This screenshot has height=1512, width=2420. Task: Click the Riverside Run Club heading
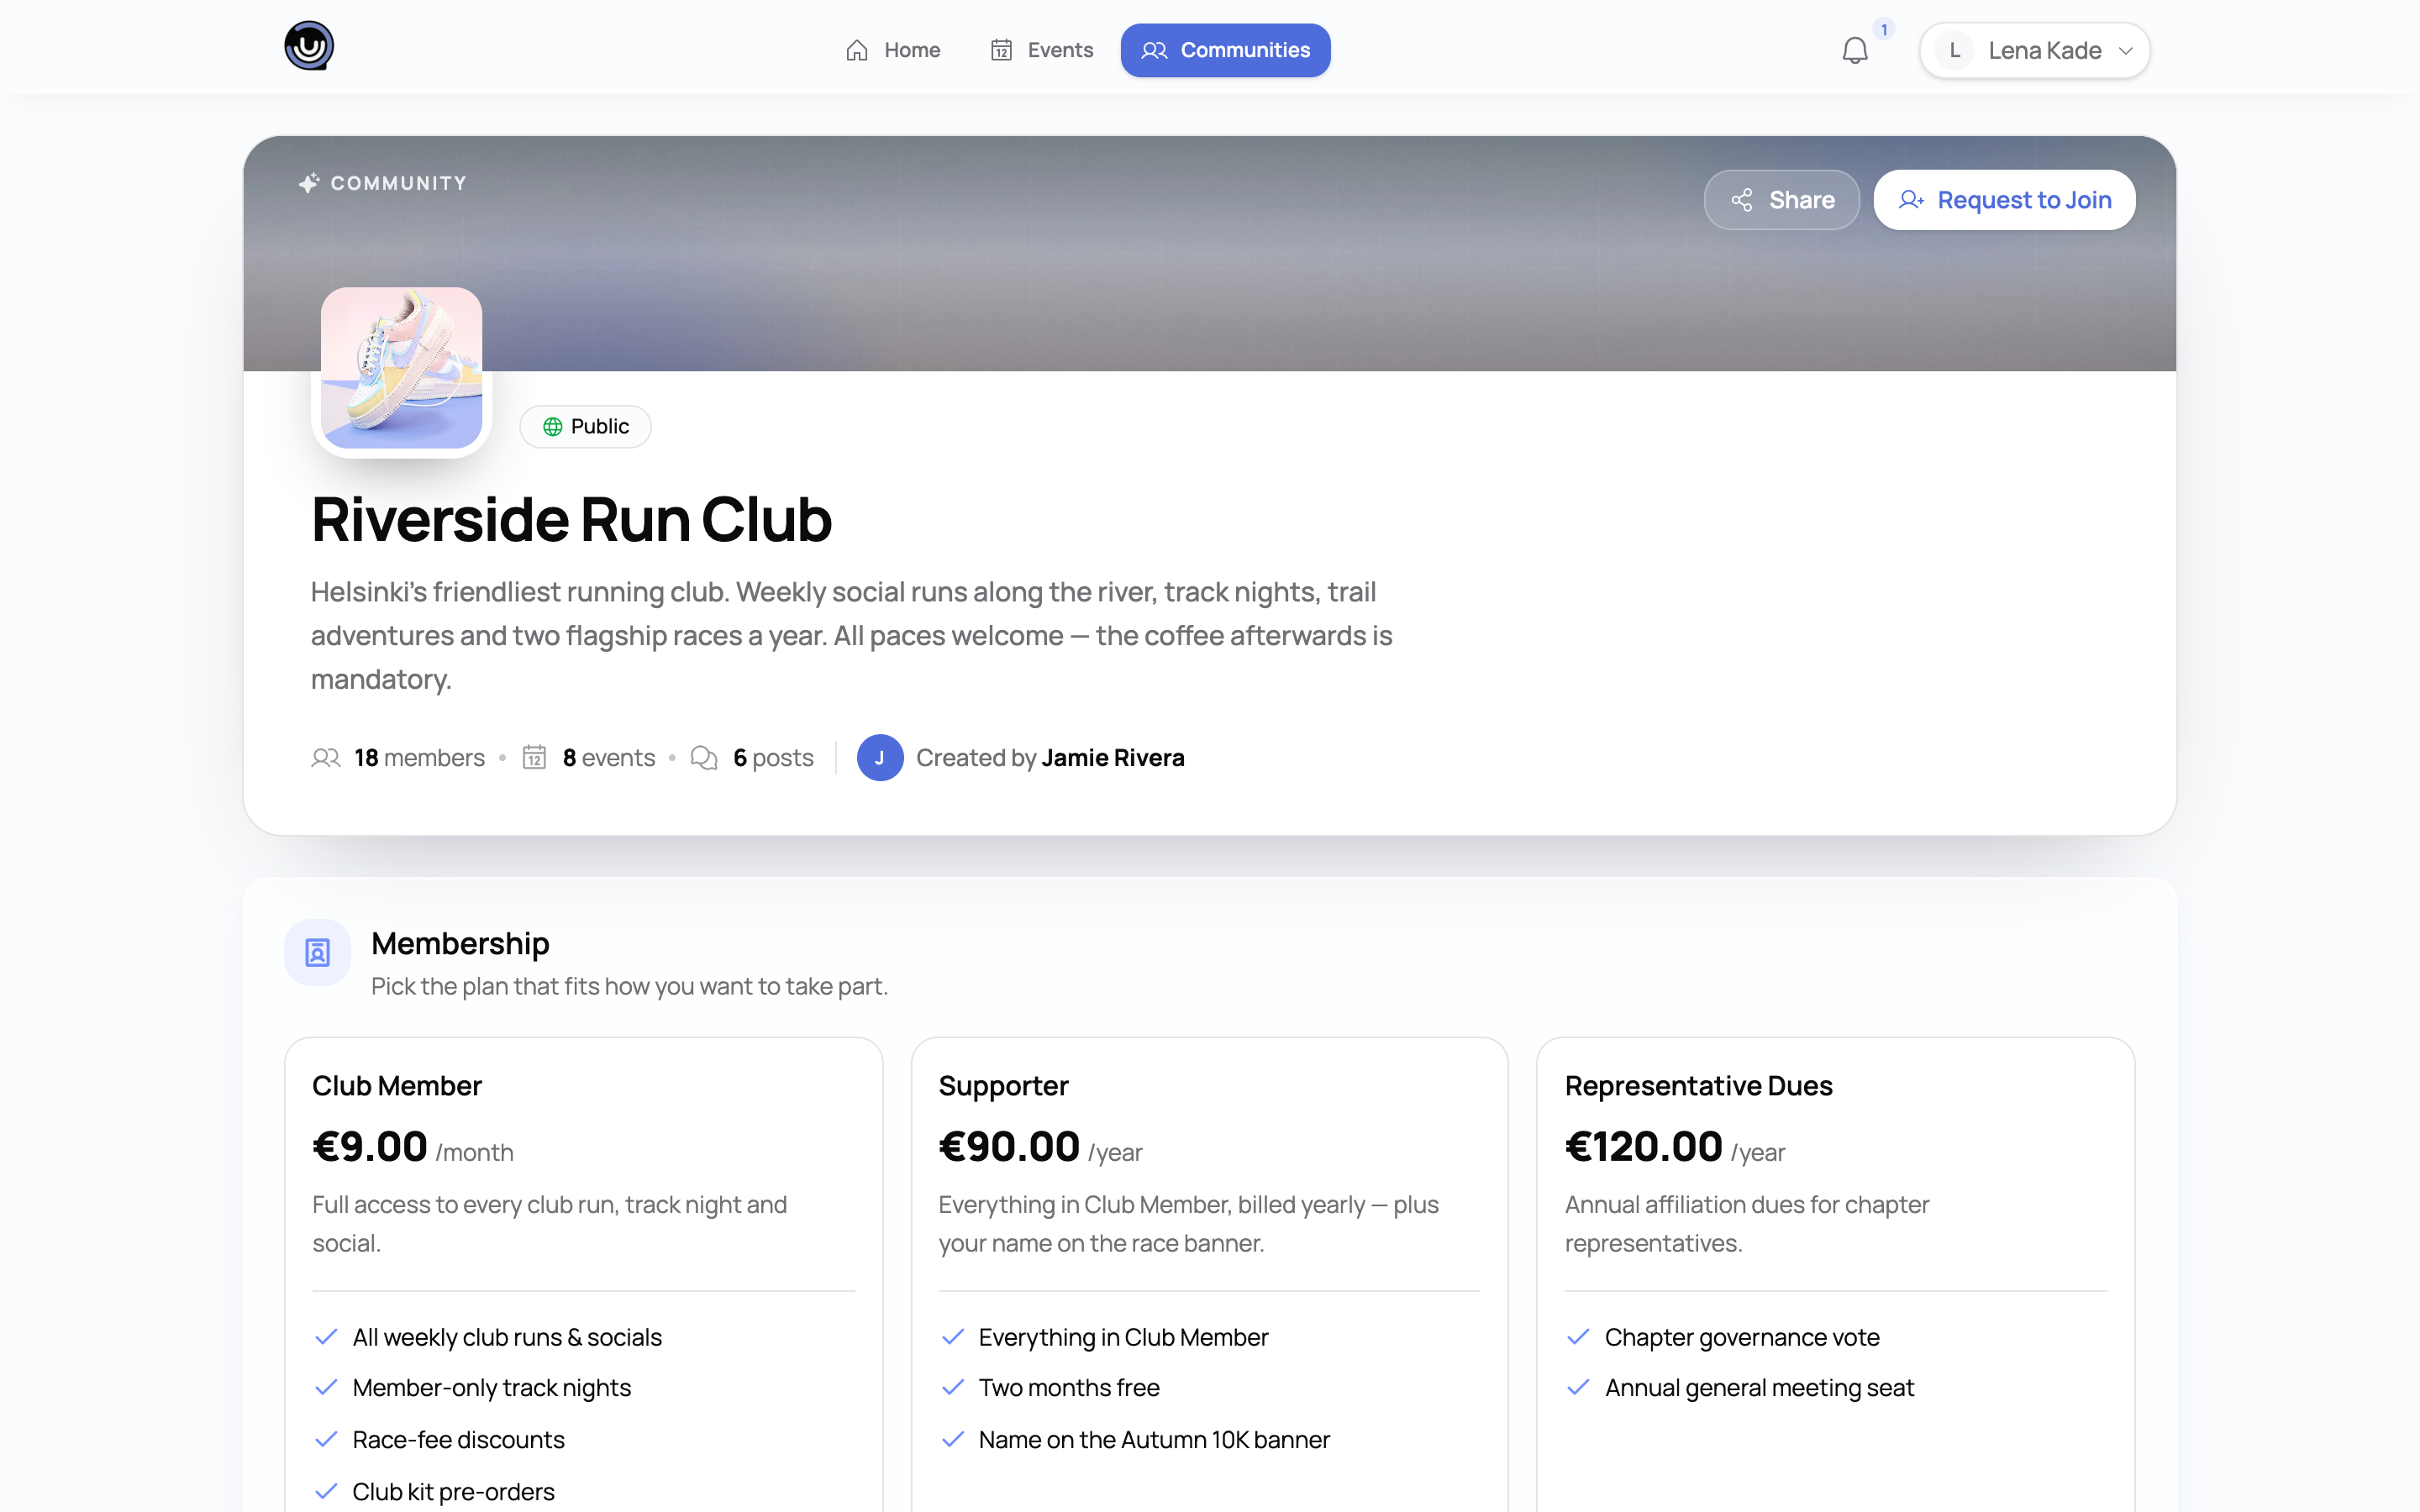click(x=572, y=520)
